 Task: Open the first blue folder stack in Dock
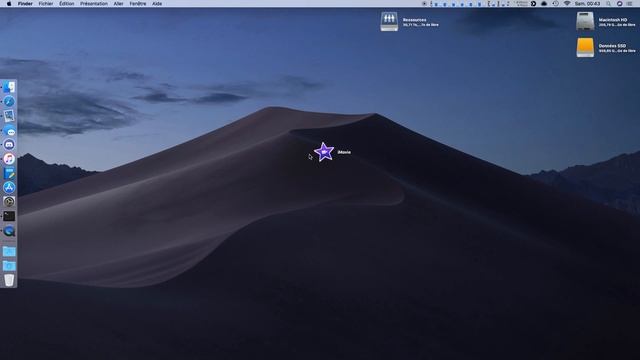(9, 251)
